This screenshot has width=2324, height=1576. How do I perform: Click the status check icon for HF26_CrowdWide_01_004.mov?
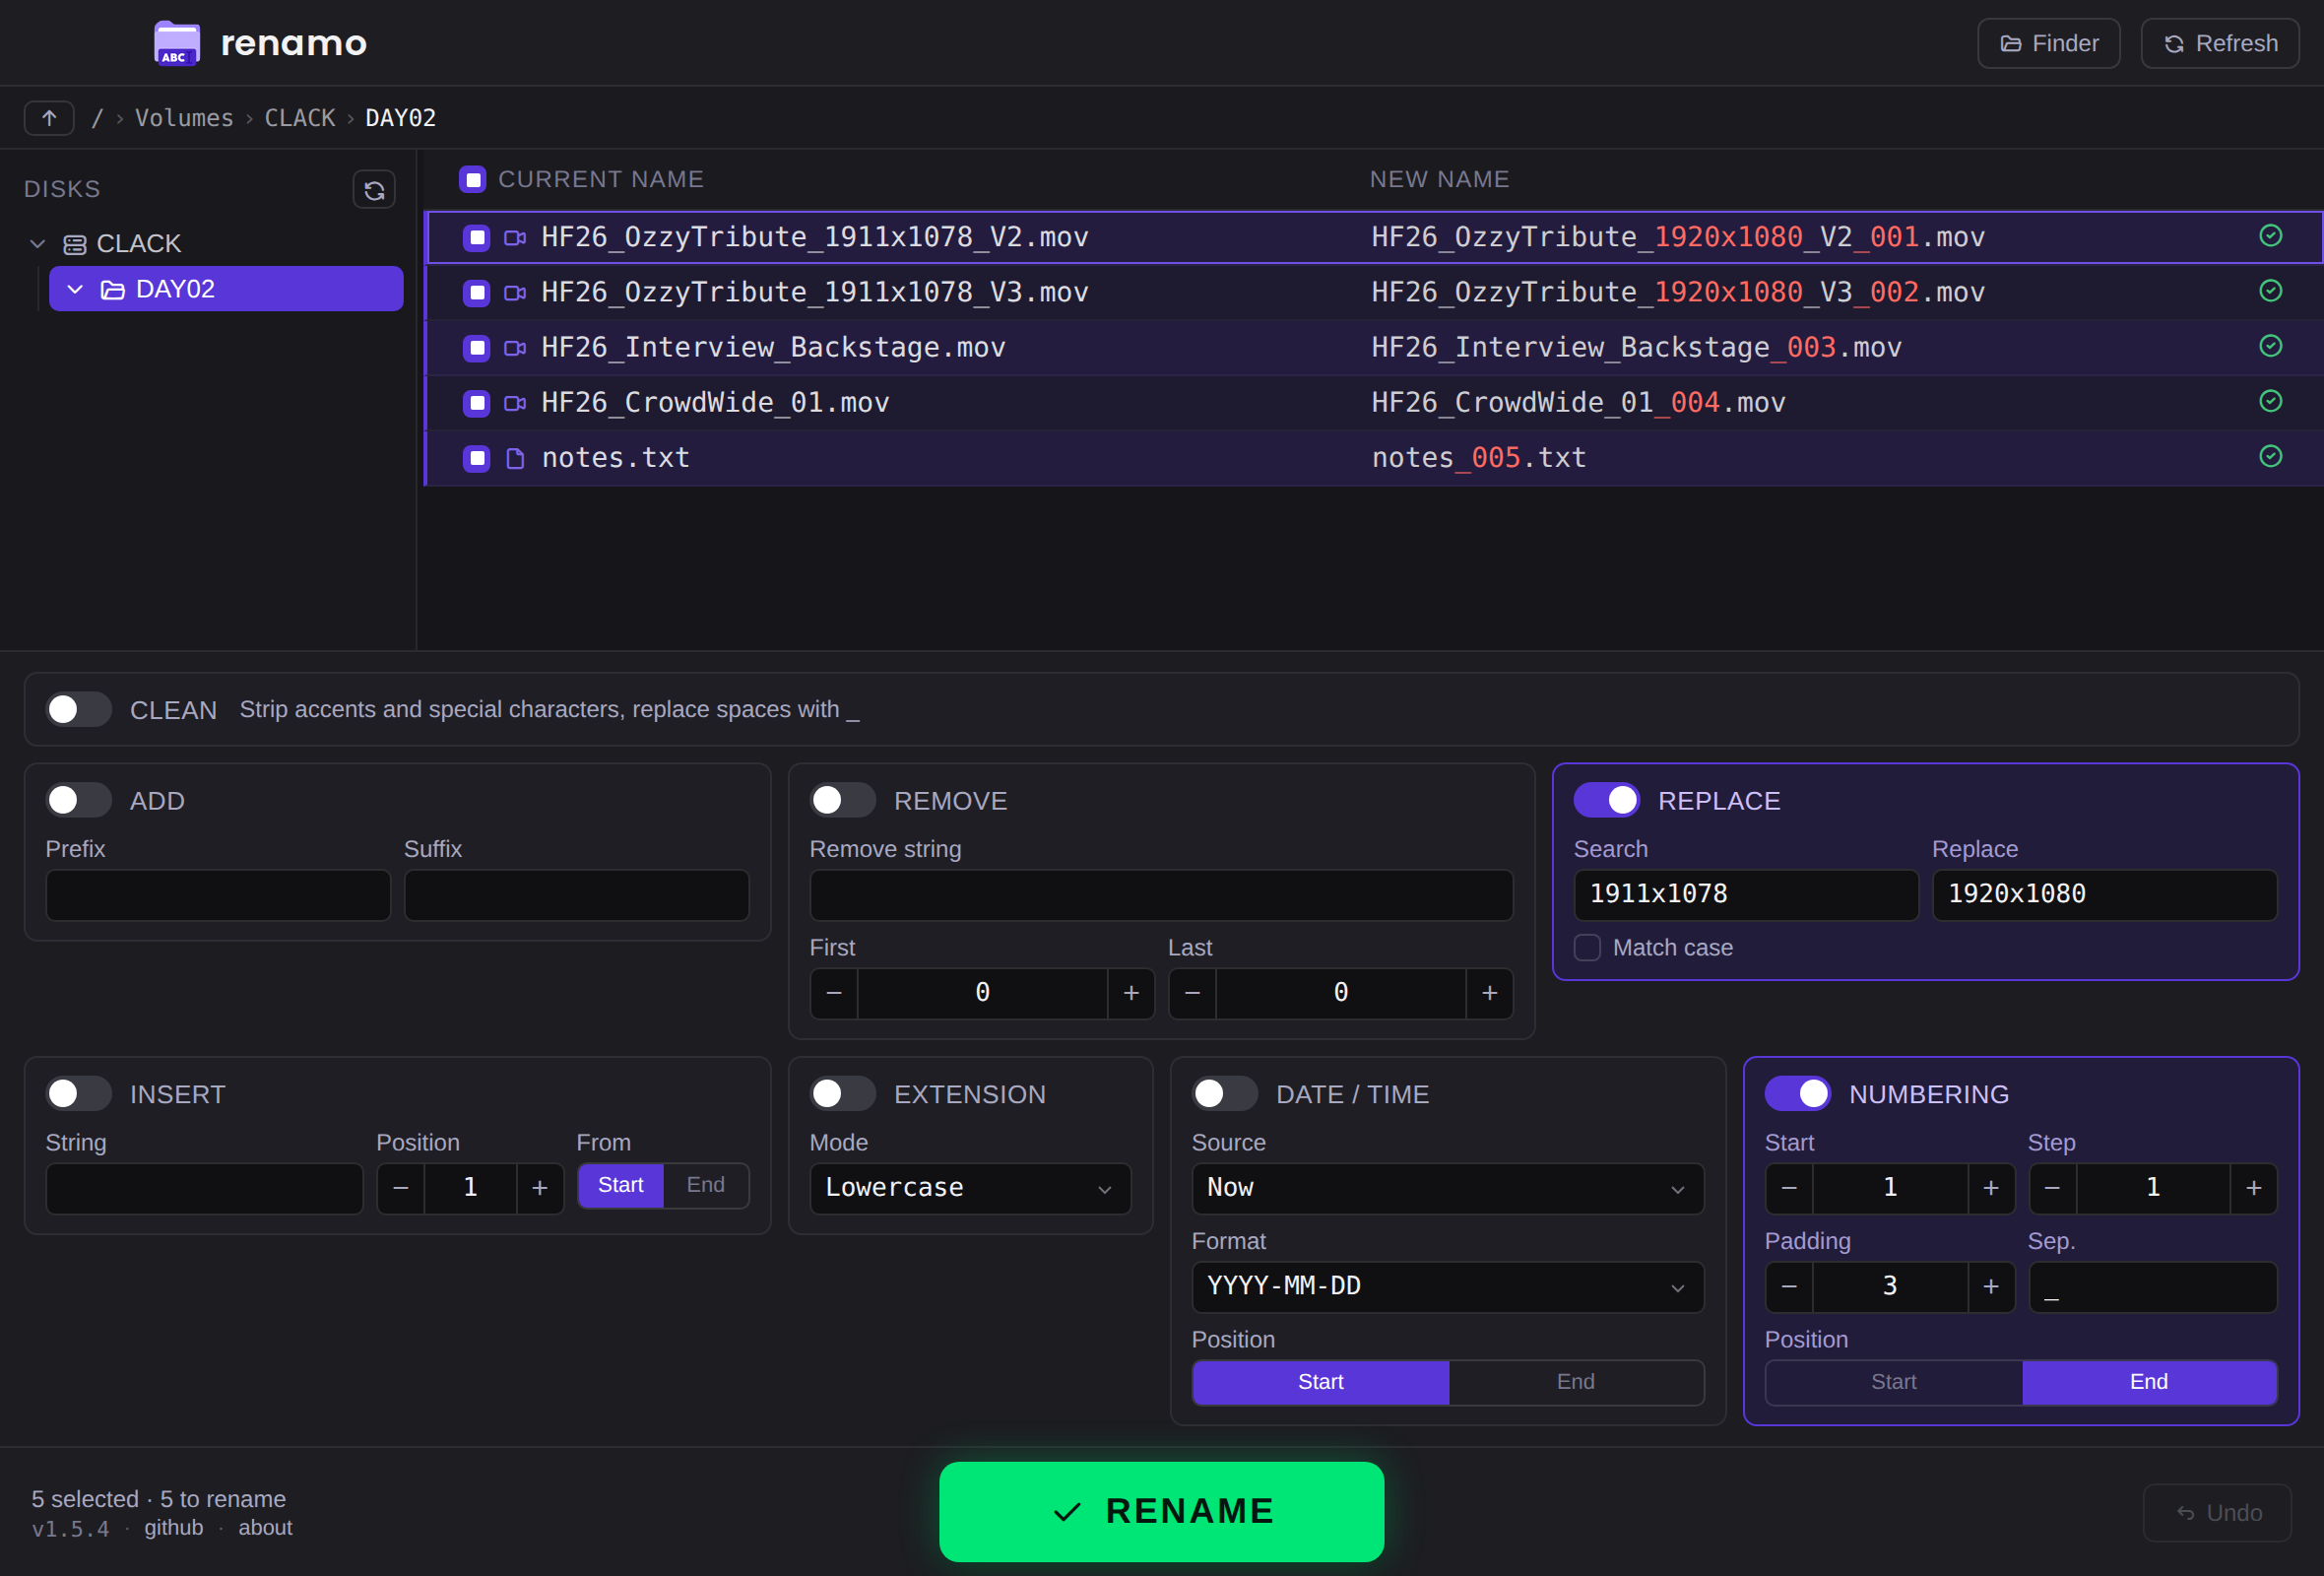2271,401
